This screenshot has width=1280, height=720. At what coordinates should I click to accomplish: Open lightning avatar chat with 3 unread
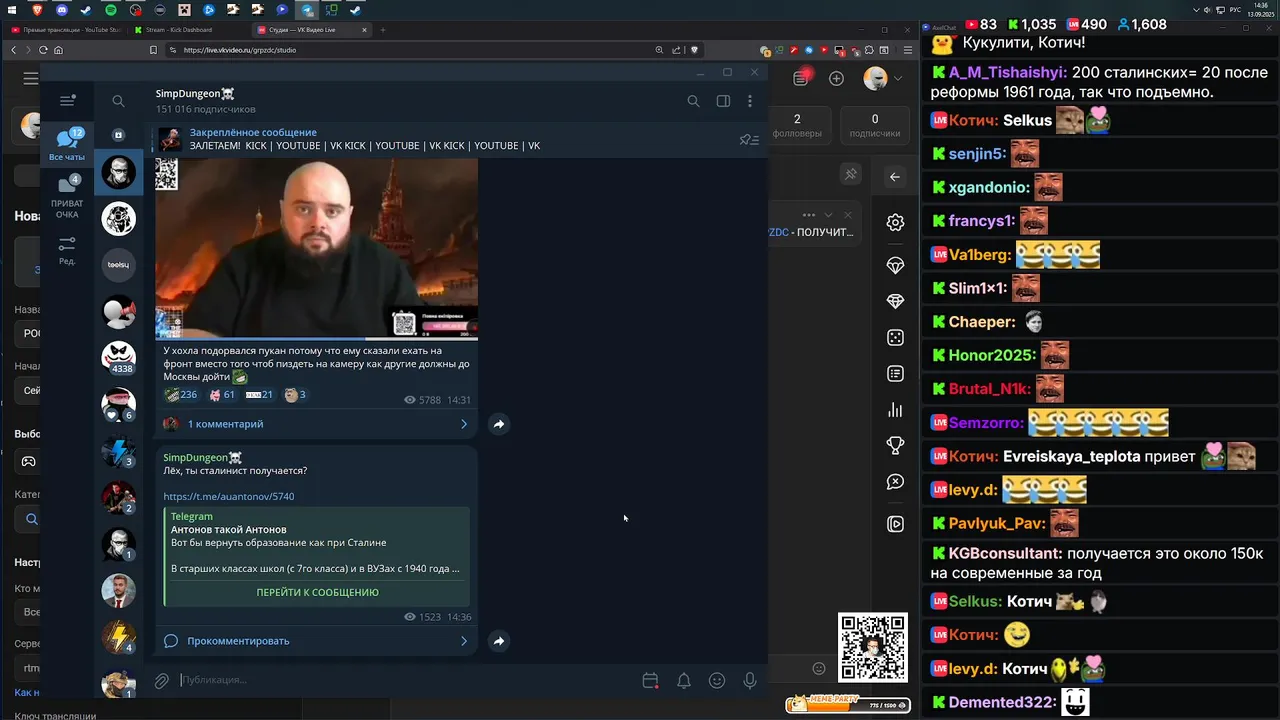pyautogui.click(x=119, y=450)
